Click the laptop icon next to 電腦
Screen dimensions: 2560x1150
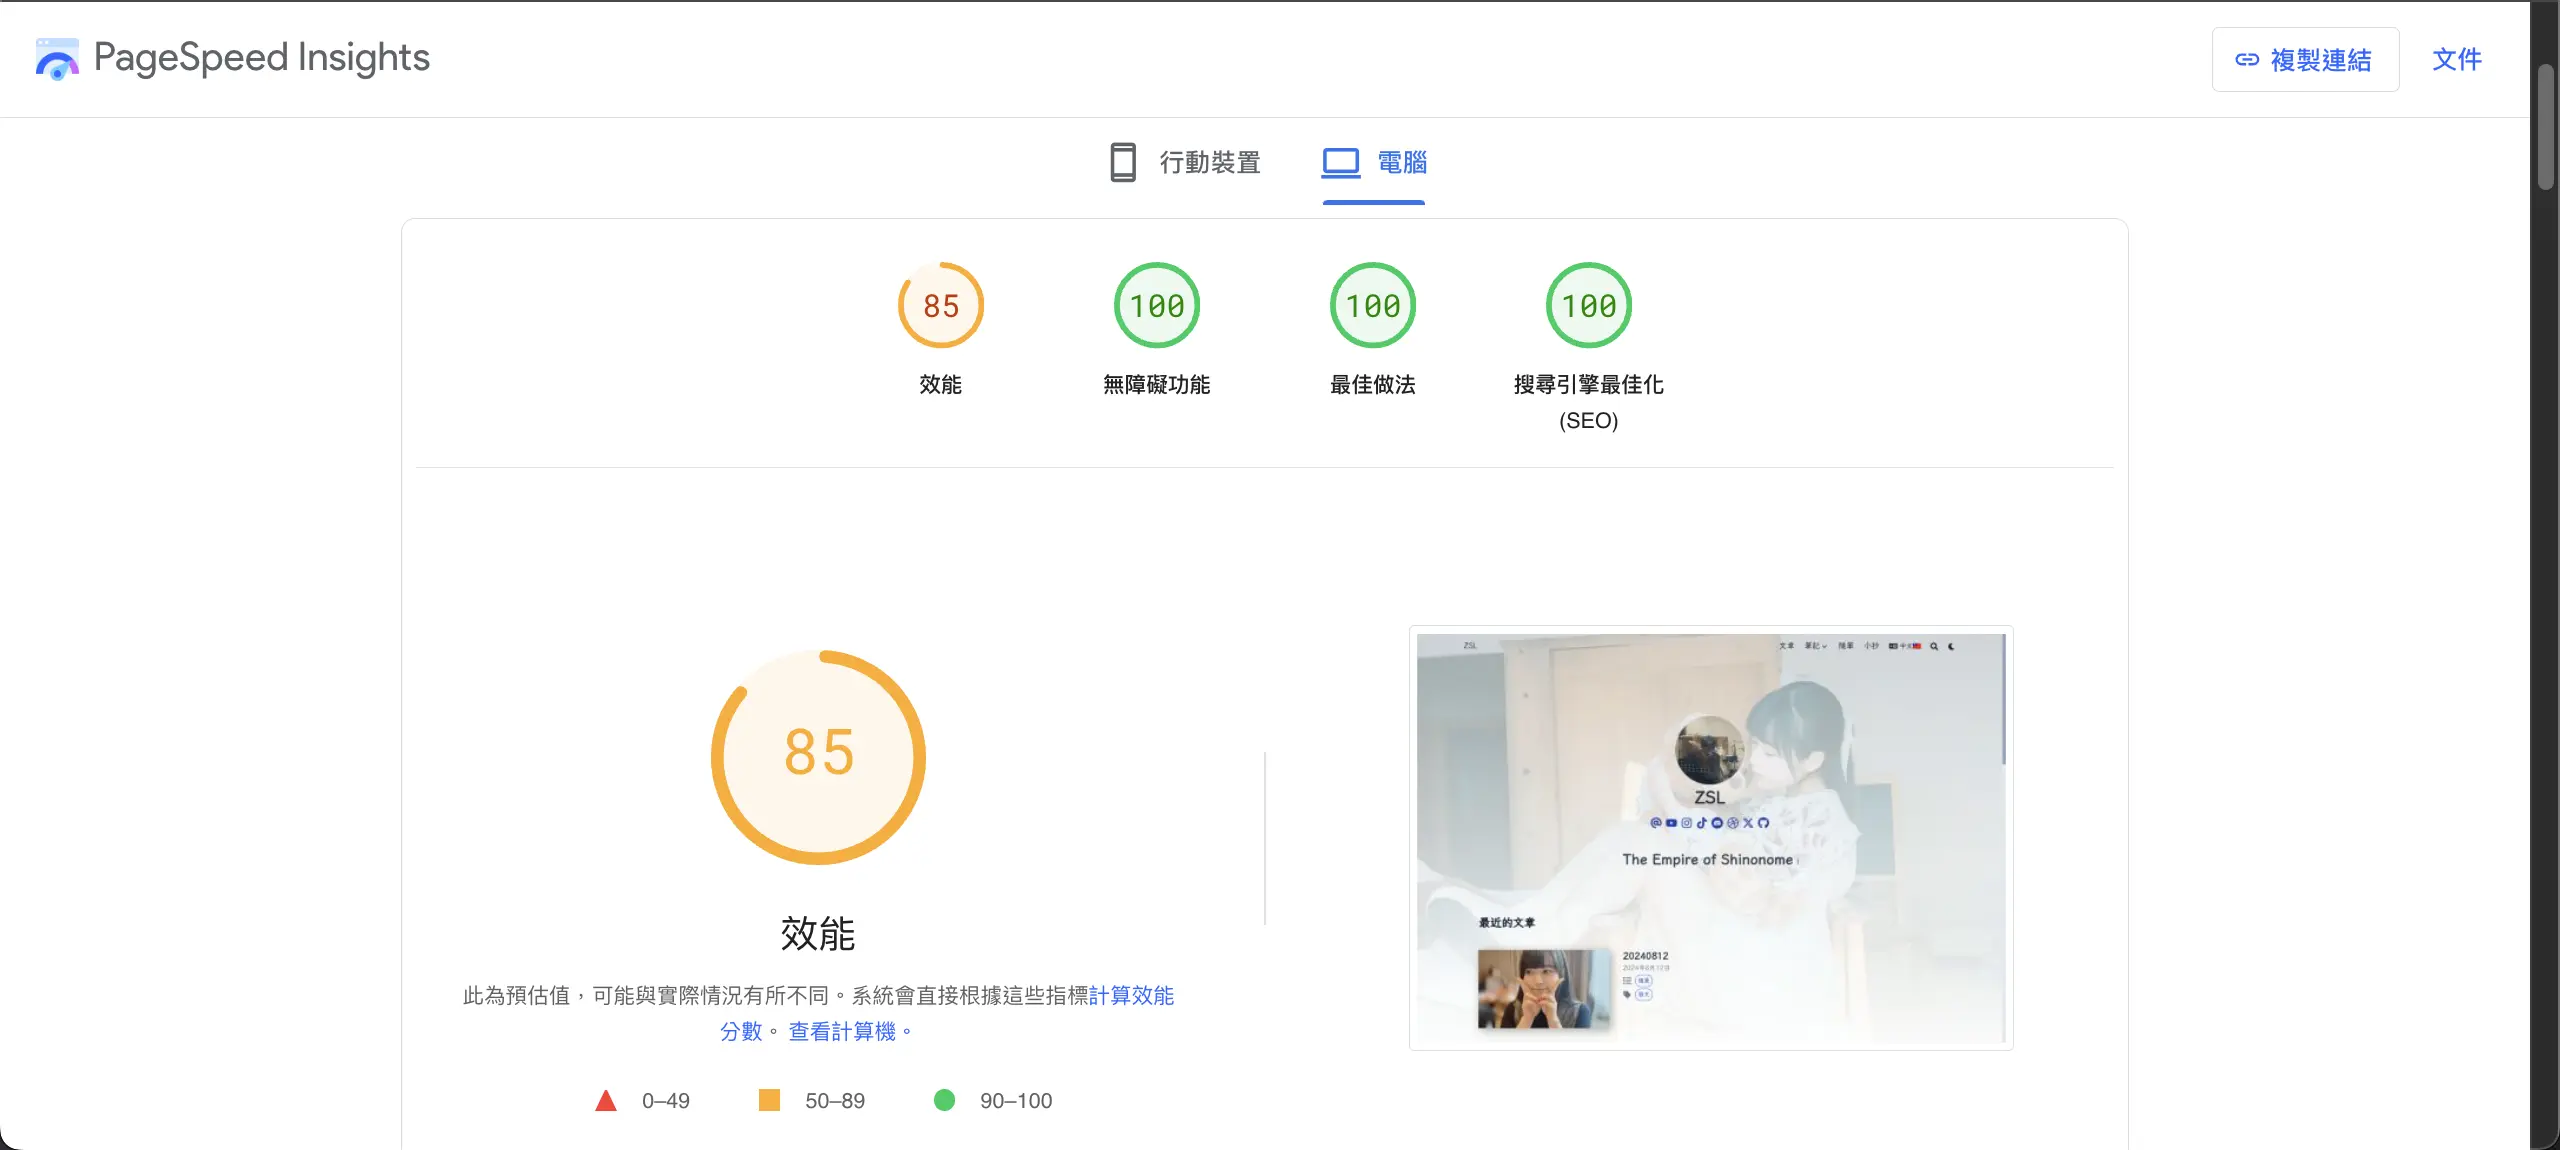(x=1341, y=162)
